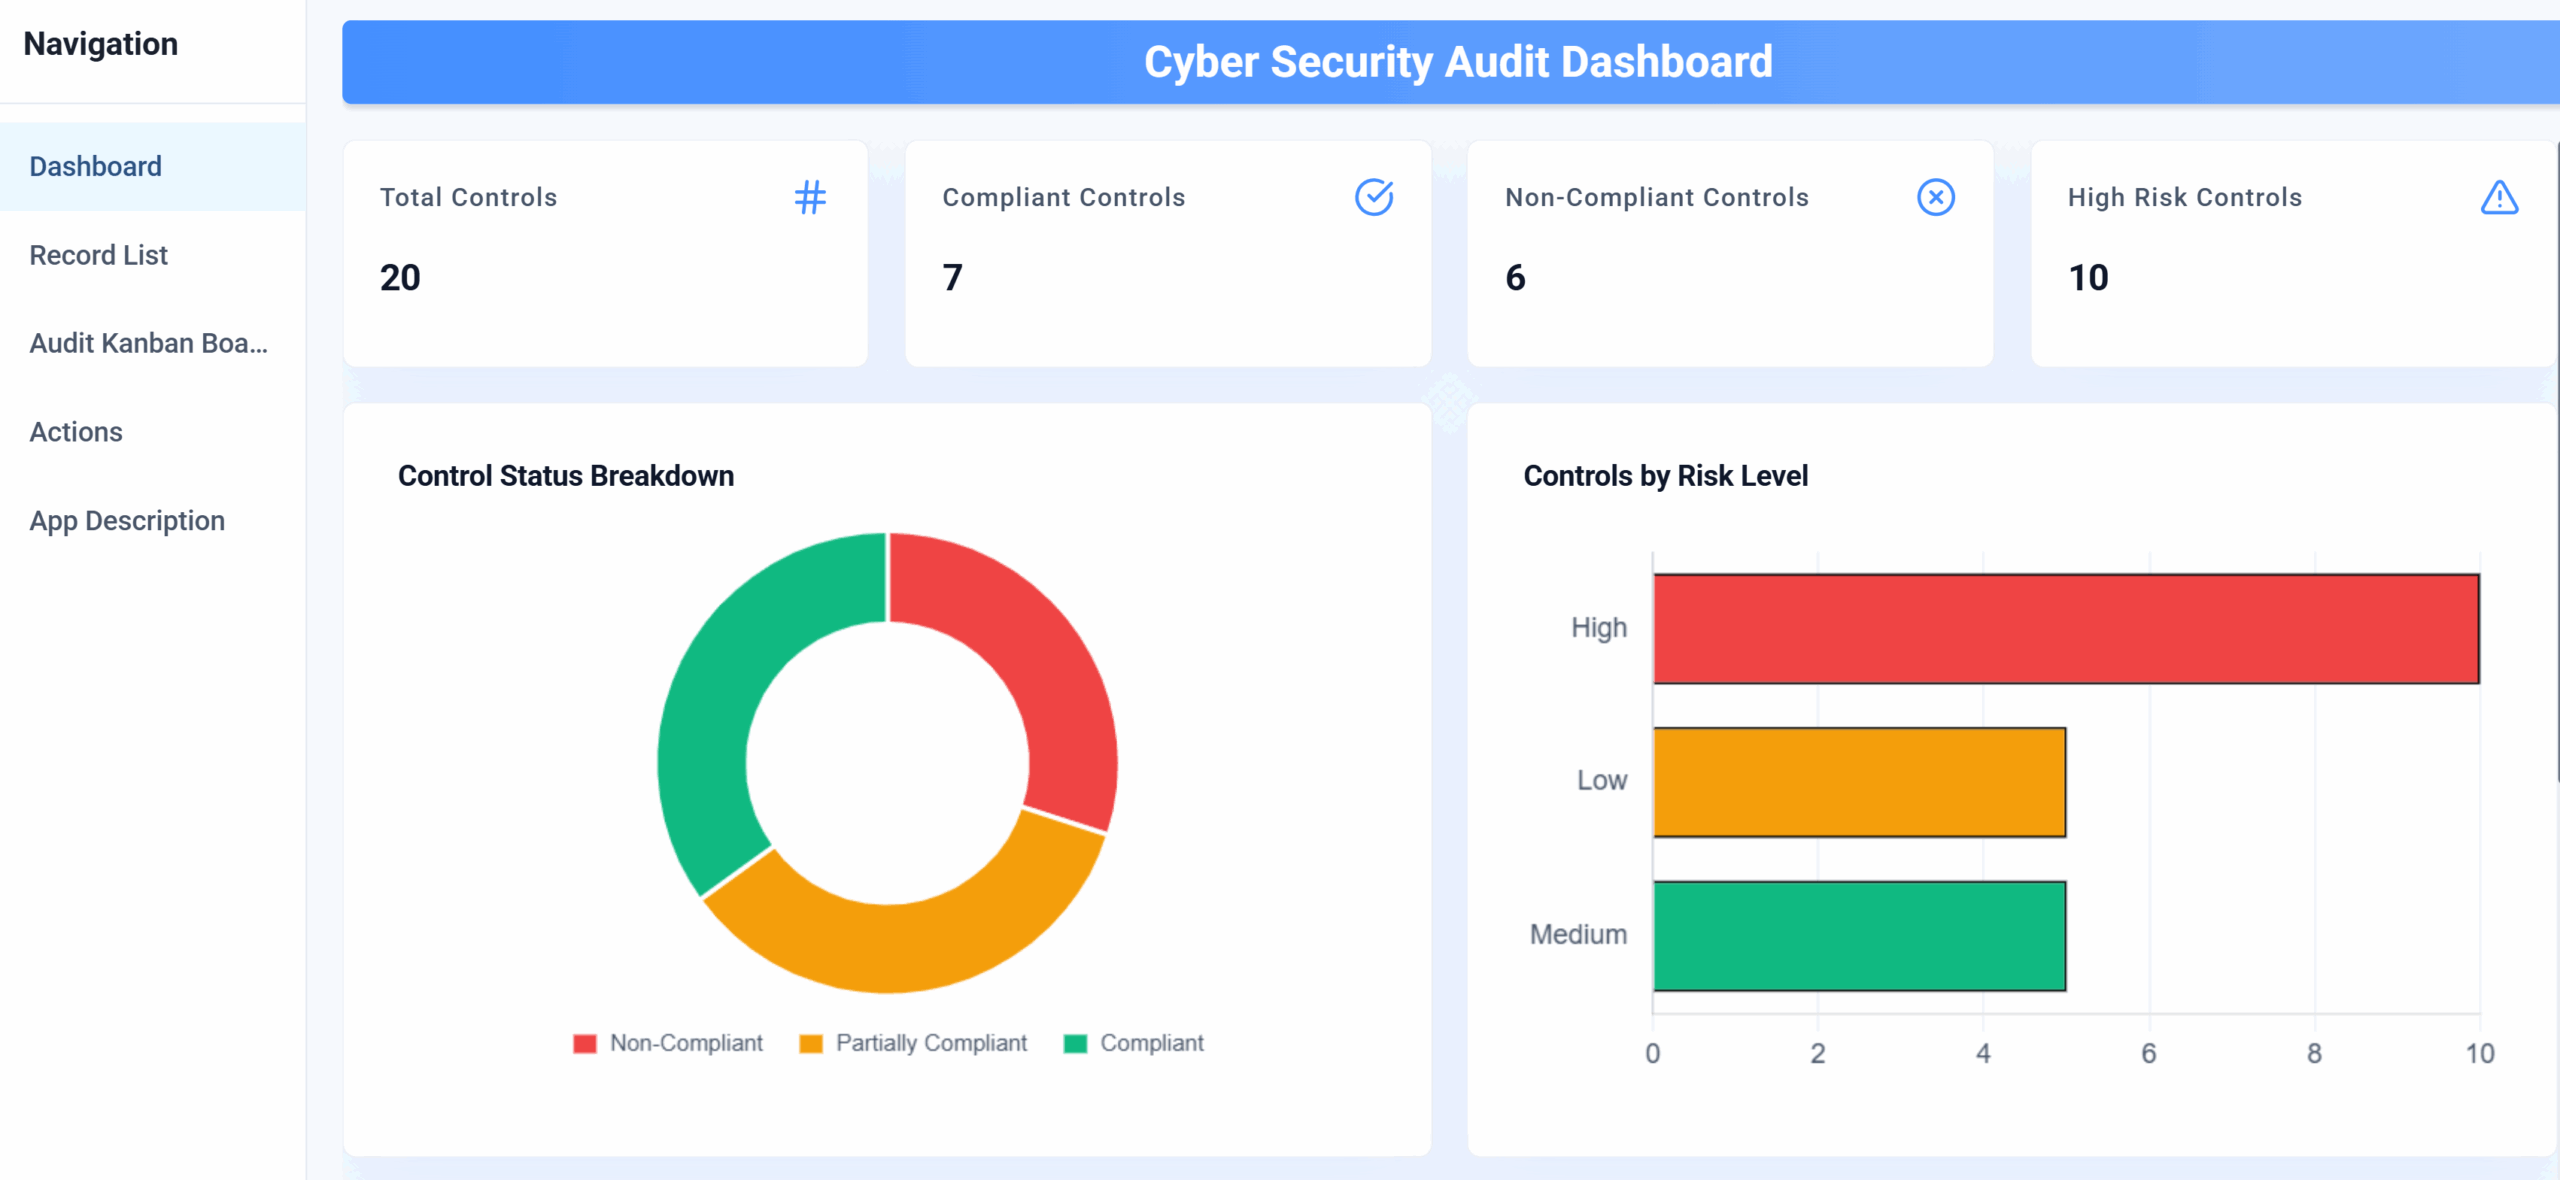
Task: Click the Controls by Risk Level title
Action: click(1665, 476)
